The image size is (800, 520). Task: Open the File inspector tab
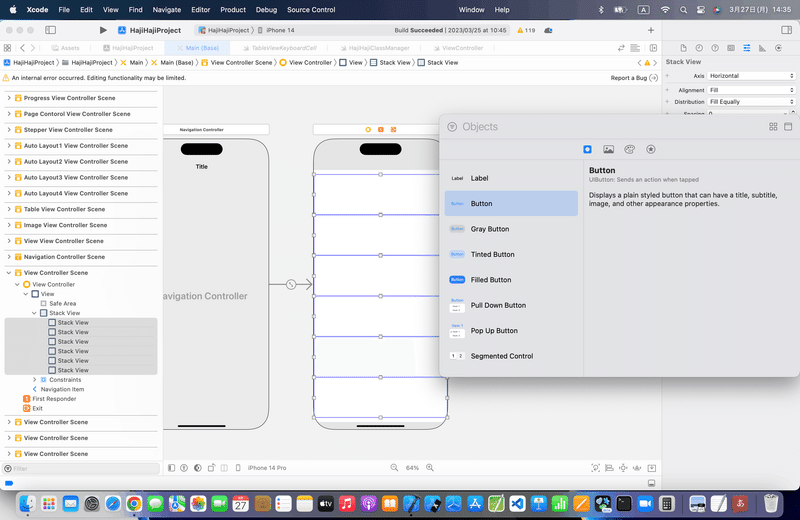pyautogui.click(x=683, y=48)
